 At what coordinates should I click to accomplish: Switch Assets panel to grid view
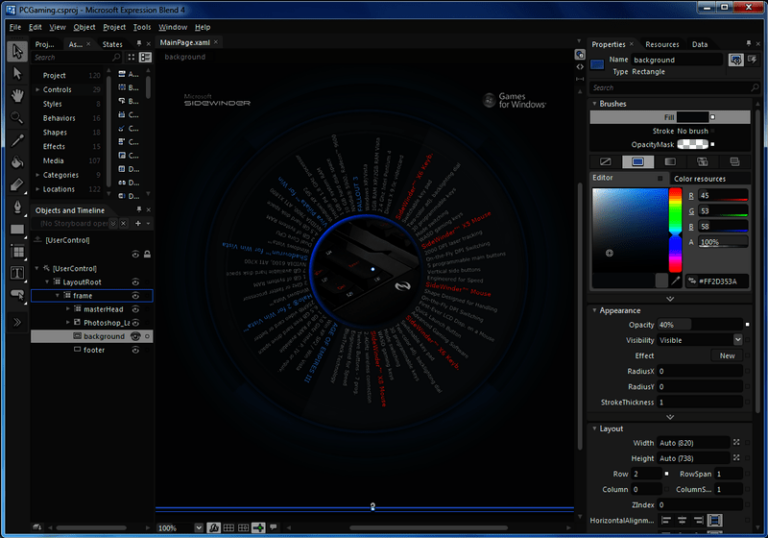[x=131, y=57]
